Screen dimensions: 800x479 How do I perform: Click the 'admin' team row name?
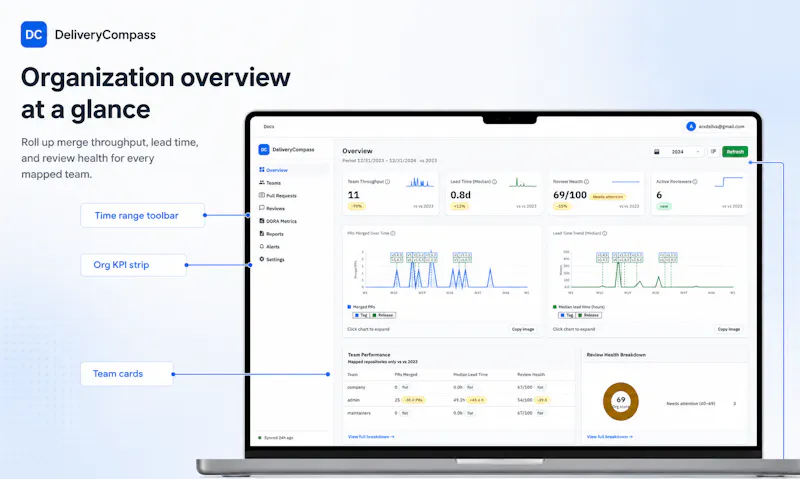[x=354, y=400]
